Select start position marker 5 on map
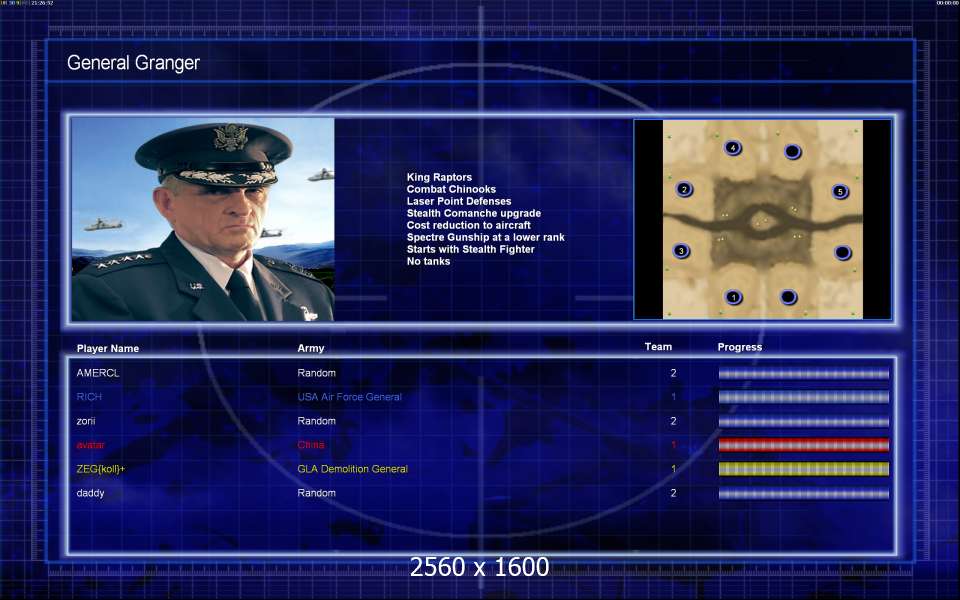Viewport: 960px width, 600px height. tap(840, 191)
